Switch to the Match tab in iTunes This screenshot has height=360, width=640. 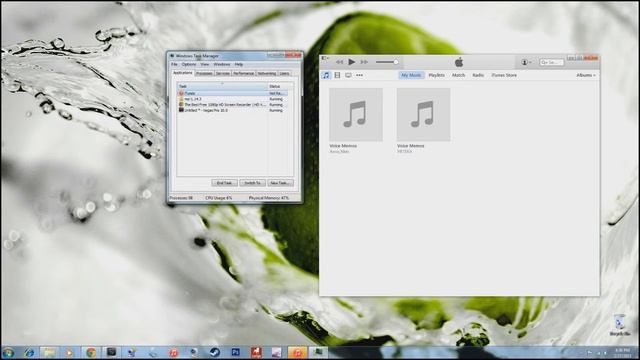[458, 75]
